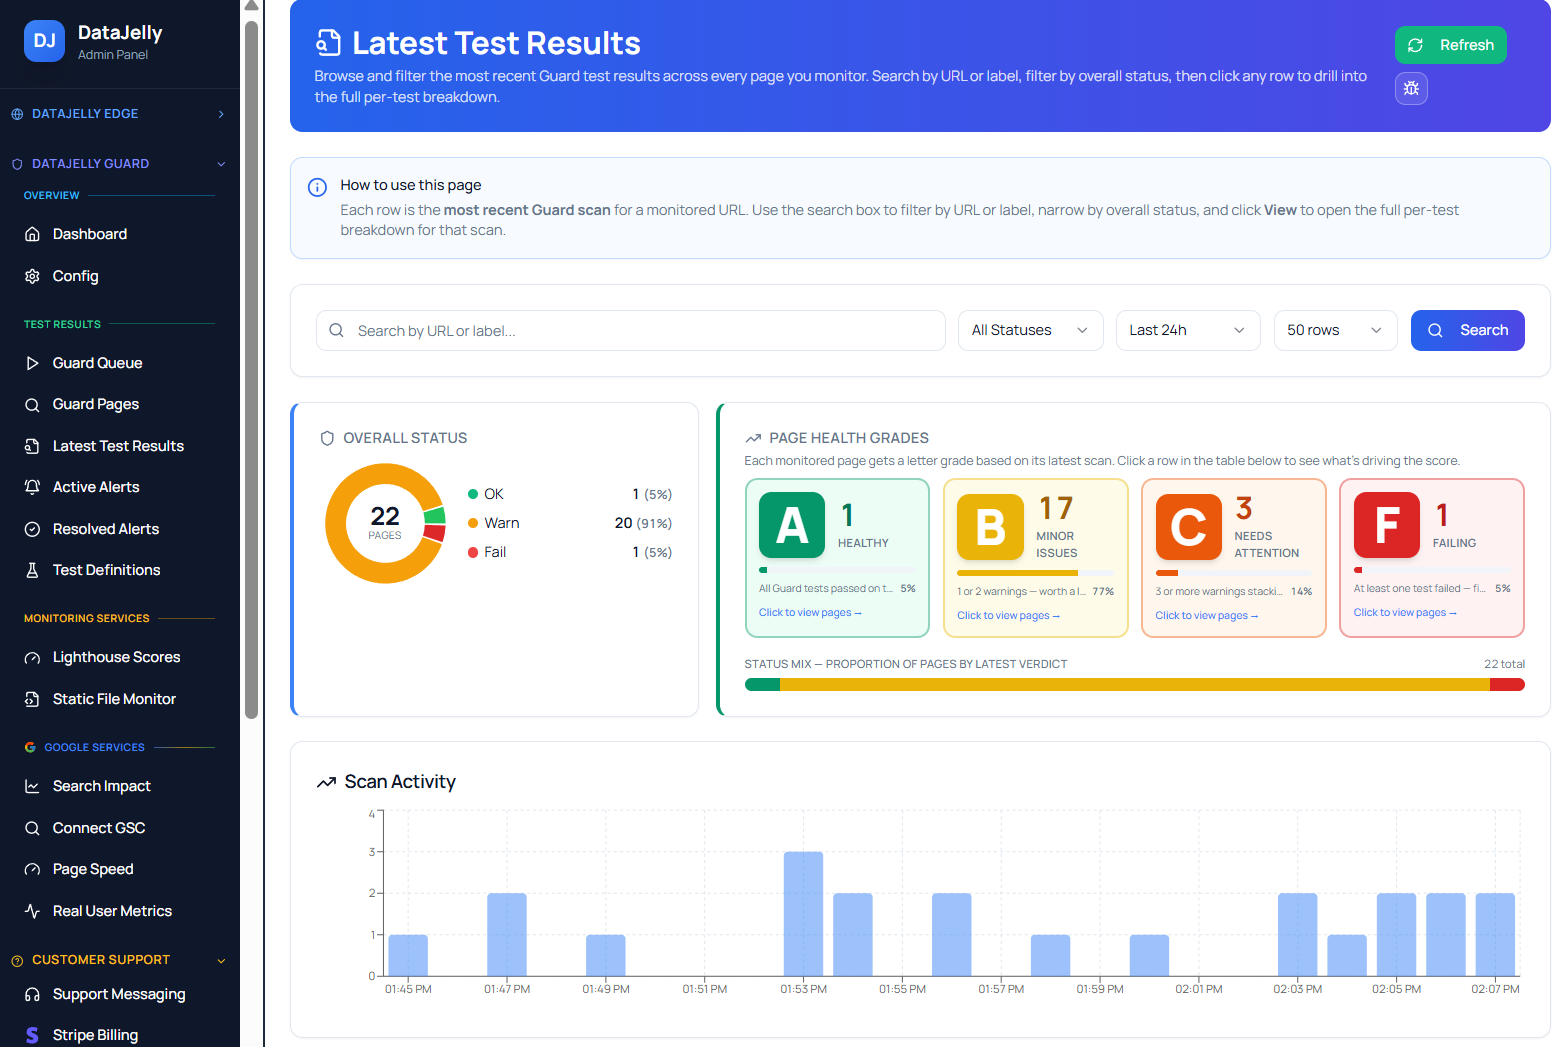Click the Fail legend row in Overall Status
The width and height of the screenshot is (1559, 1047).
click(x=570, y=552)
